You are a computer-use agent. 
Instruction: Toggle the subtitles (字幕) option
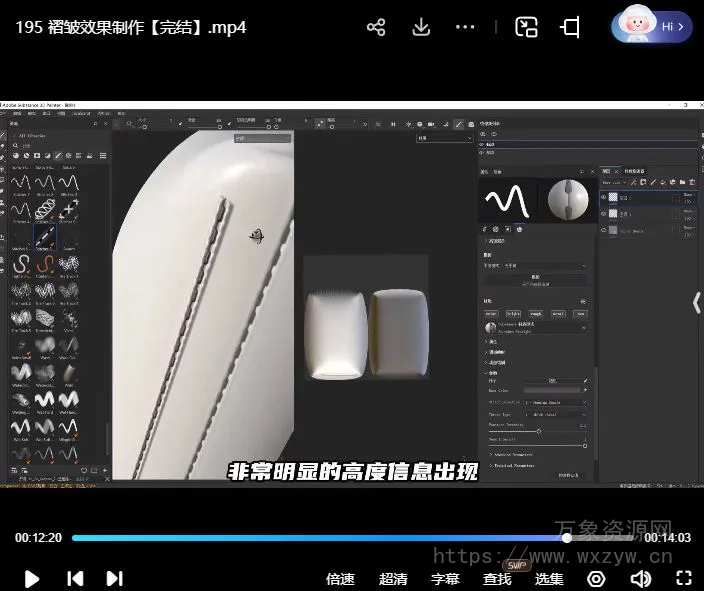tap(445, 578)
